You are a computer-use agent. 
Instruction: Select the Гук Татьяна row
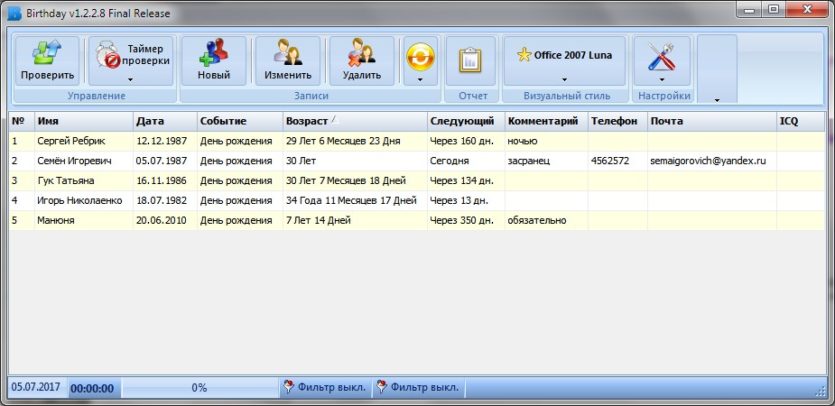click(417, 181)
